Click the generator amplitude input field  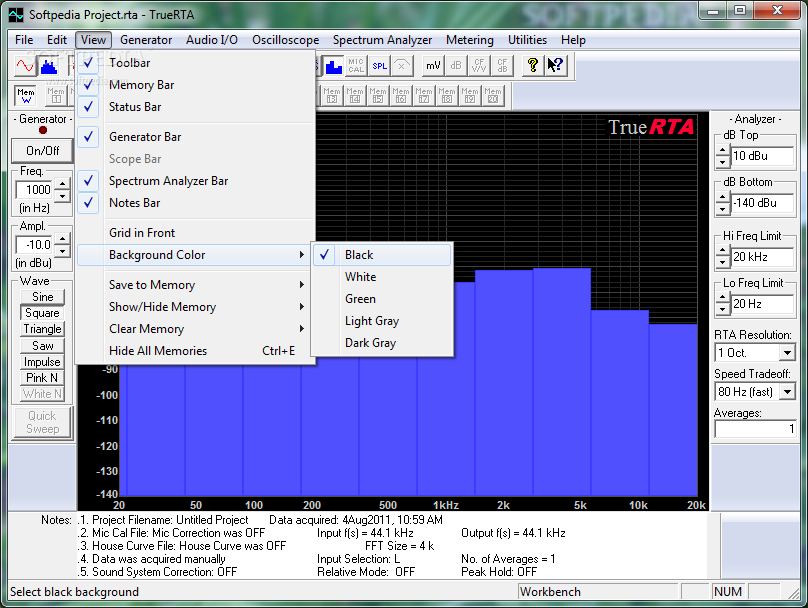point(35,245)
